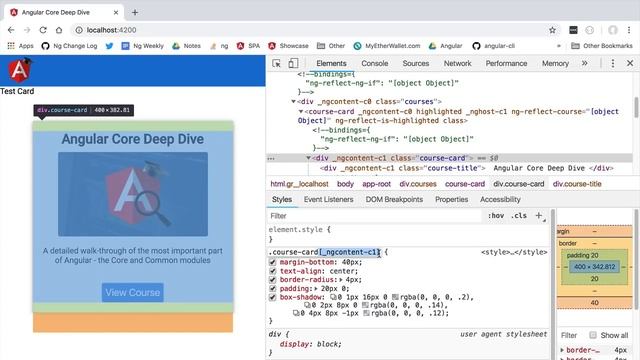Click the Angular logo in the header
Viewport: 640px width, 360px height.
20,70
